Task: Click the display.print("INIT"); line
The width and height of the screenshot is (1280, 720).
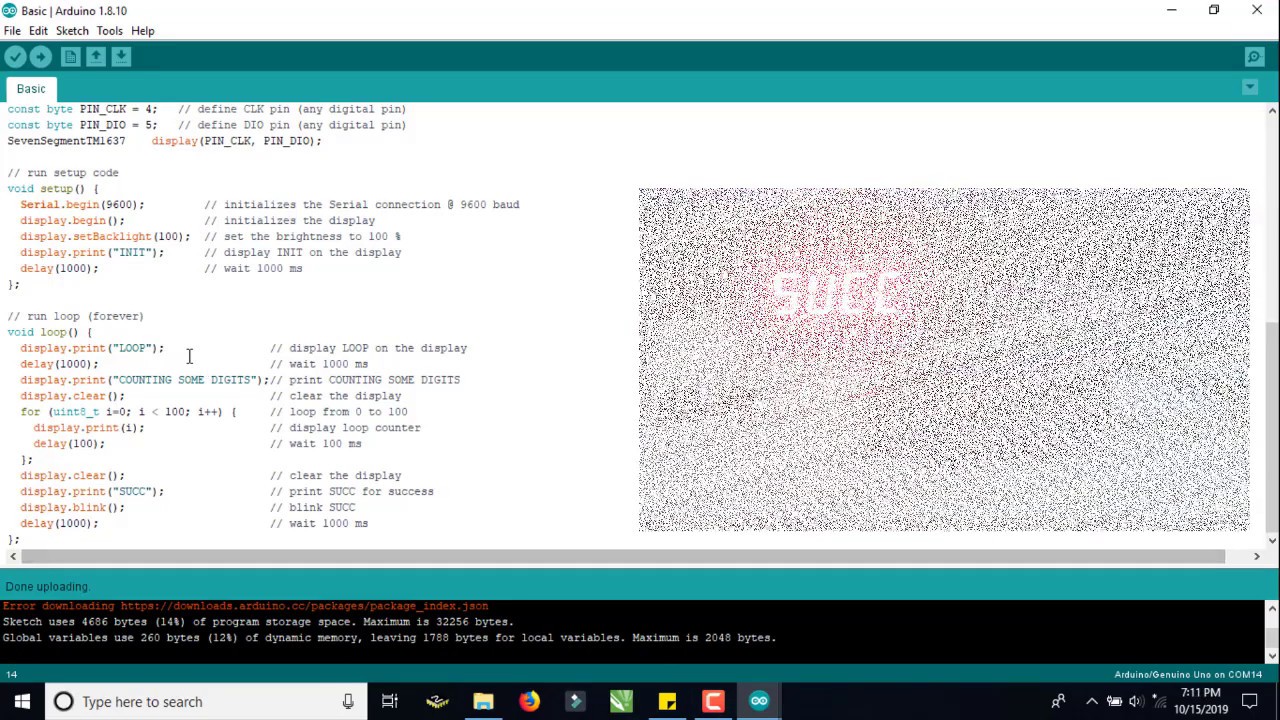Action: point(92,253)
